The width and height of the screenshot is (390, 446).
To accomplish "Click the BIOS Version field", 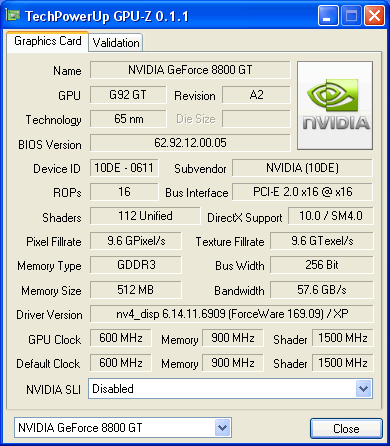I will [x=190, y=143].
